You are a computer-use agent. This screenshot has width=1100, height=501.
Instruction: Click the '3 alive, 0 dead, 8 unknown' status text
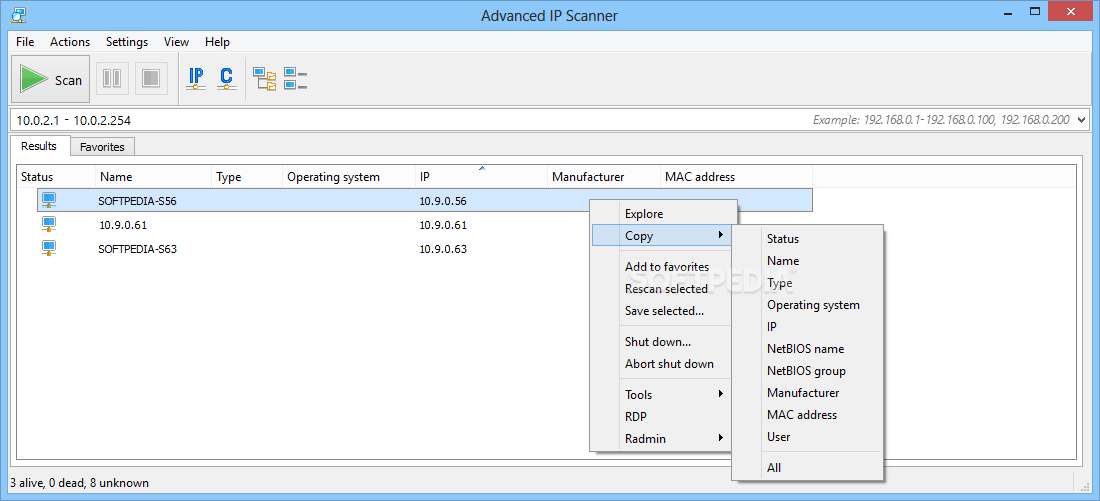(x=79, y=483)
